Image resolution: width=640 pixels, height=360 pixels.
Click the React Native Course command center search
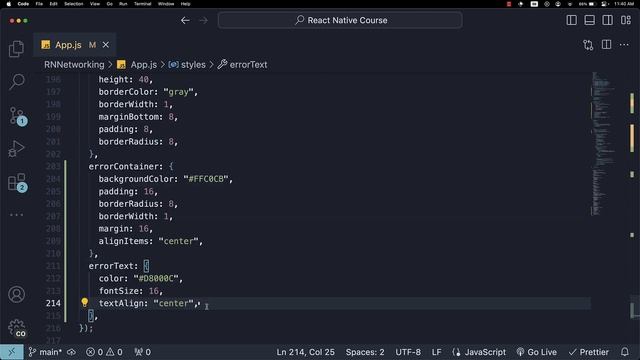[x=340, y=20]
